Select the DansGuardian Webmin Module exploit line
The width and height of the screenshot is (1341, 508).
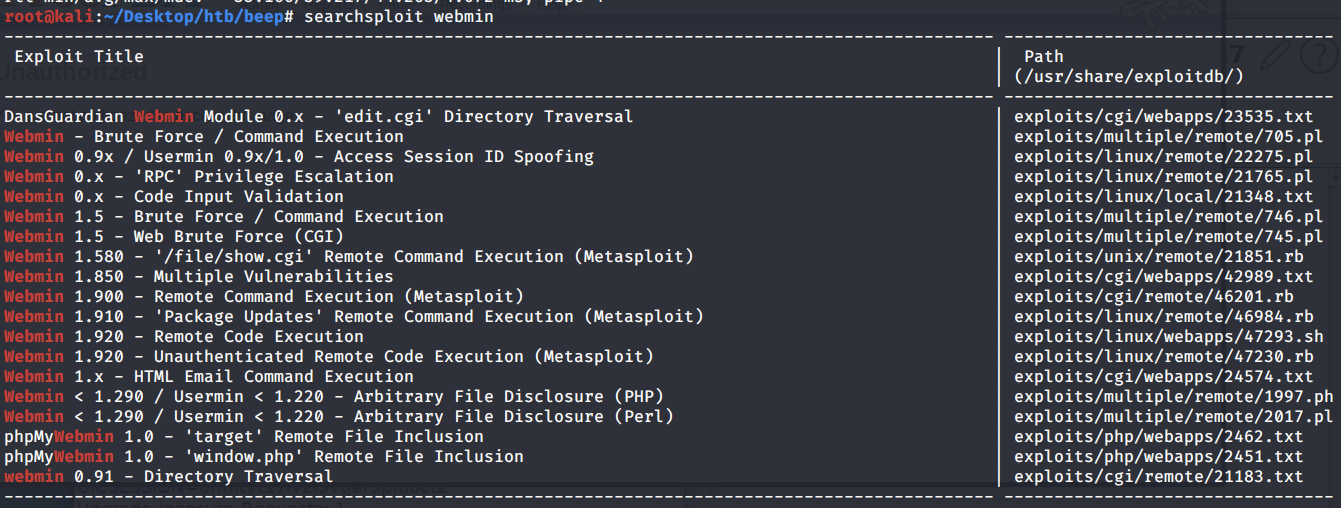click(318, 117)
